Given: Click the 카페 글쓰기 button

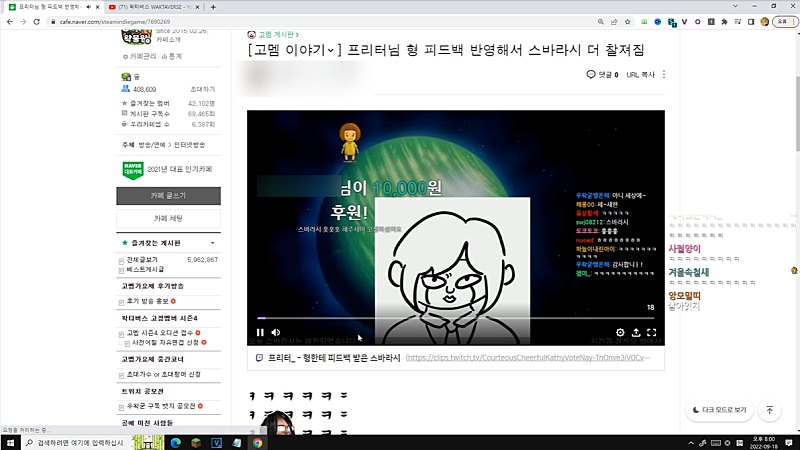Looking at the screenshot, I should click(x=168, y=196).
